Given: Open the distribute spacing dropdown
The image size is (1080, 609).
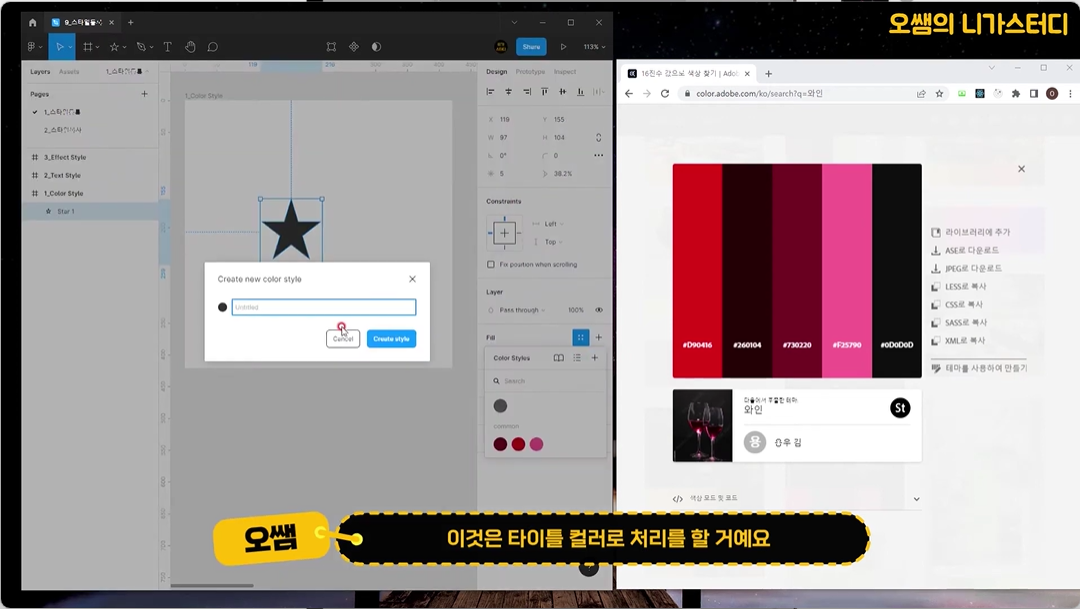Looking at the screenshot, I should pos(599,92).
